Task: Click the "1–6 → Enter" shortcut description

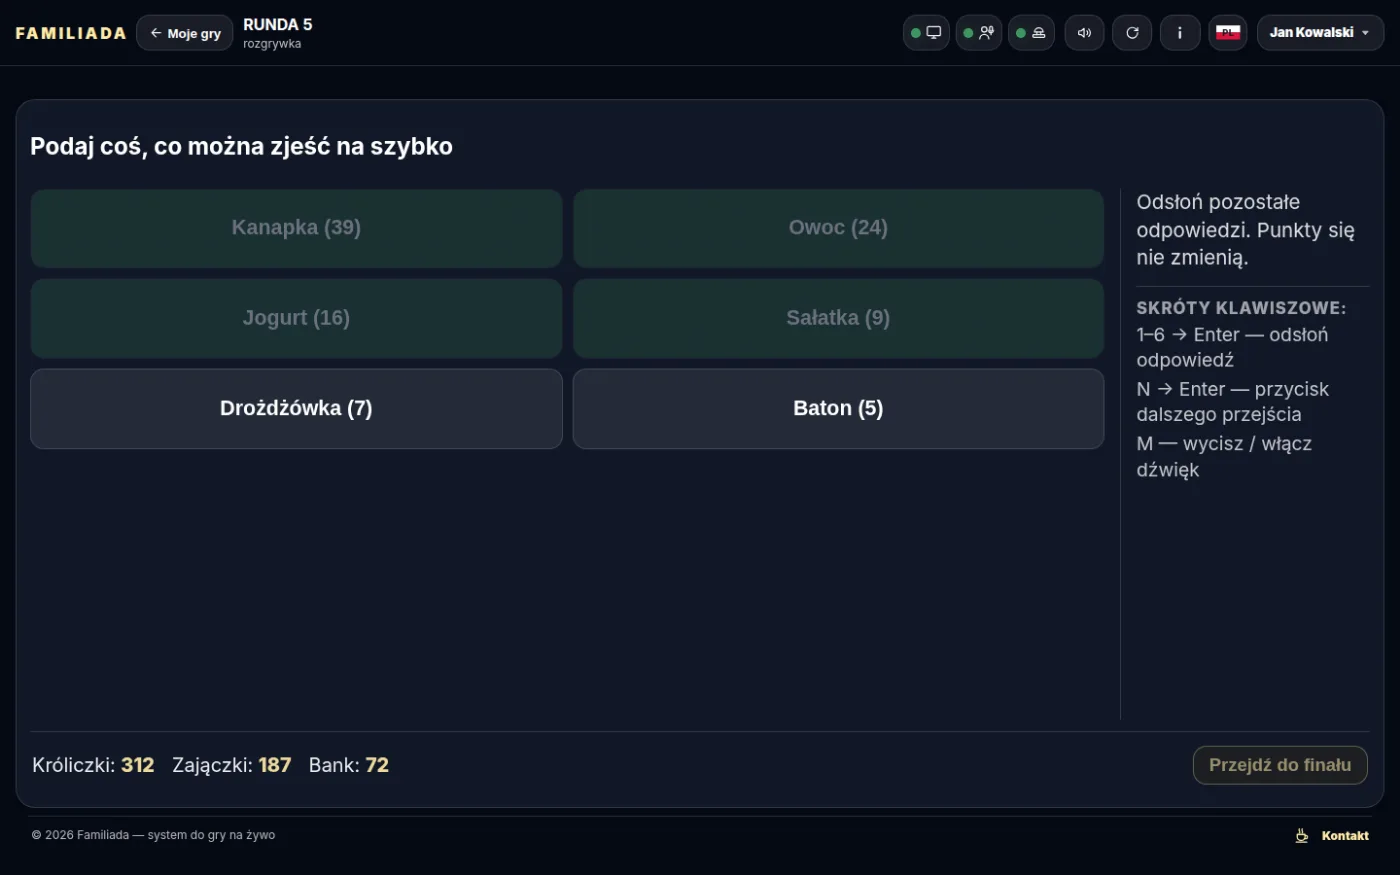Action: [x=1232, y=347]
